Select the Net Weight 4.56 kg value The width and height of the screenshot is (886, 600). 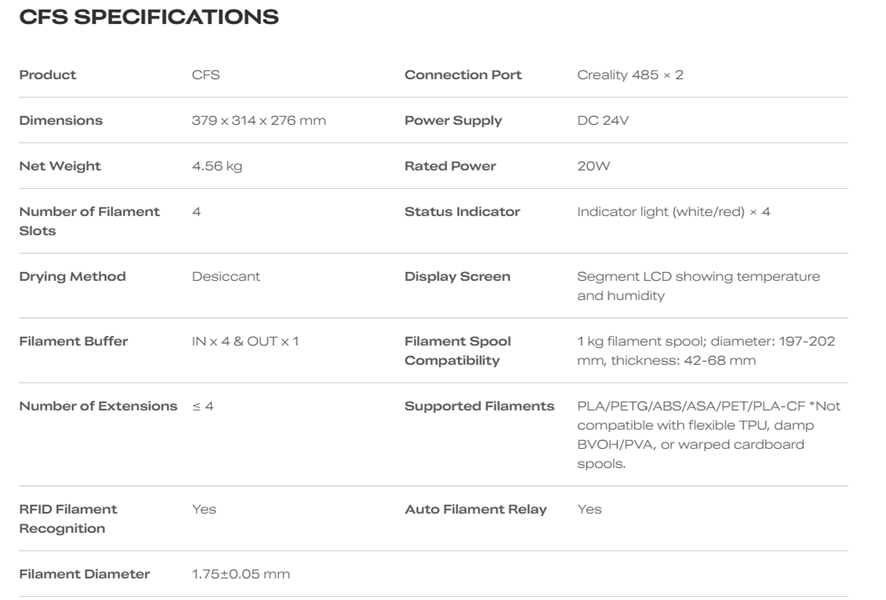pyautogui.click(x=217, y=166)
